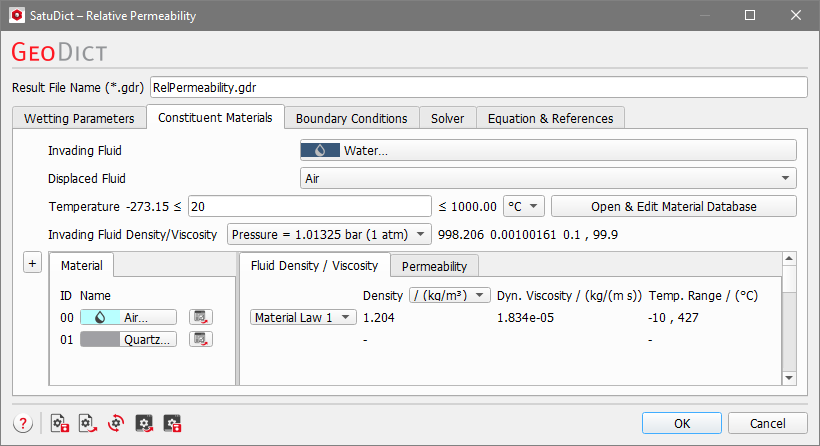820x446 pixels.
Task: Click the temp range value -10 , 427
Action: point(673,317)
